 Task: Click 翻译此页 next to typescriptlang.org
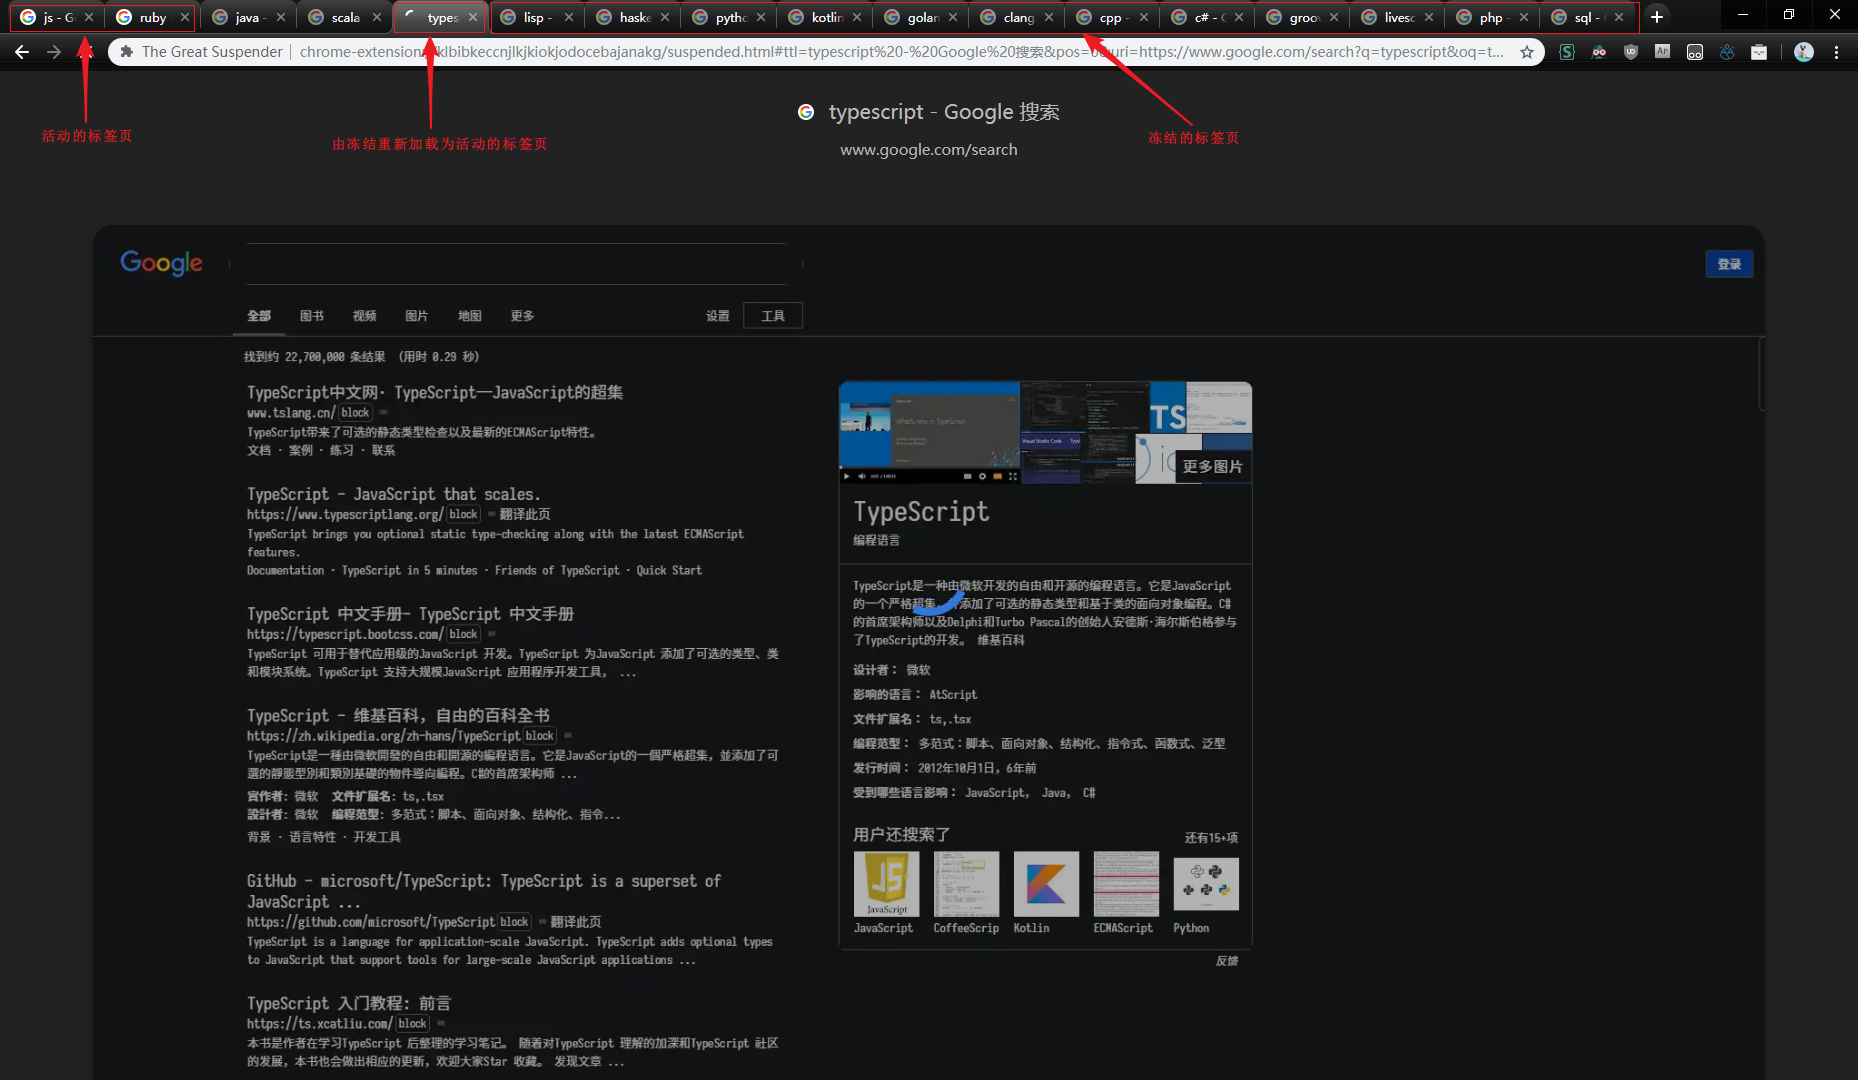tap(525, 514)
